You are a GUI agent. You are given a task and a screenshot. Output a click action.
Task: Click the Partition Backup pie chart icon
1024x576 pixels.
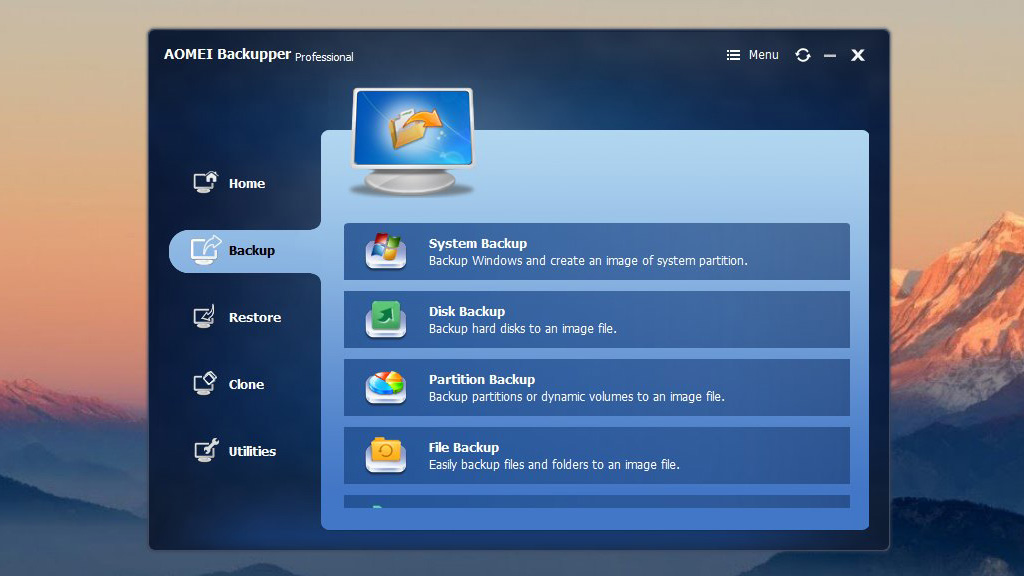385,387
